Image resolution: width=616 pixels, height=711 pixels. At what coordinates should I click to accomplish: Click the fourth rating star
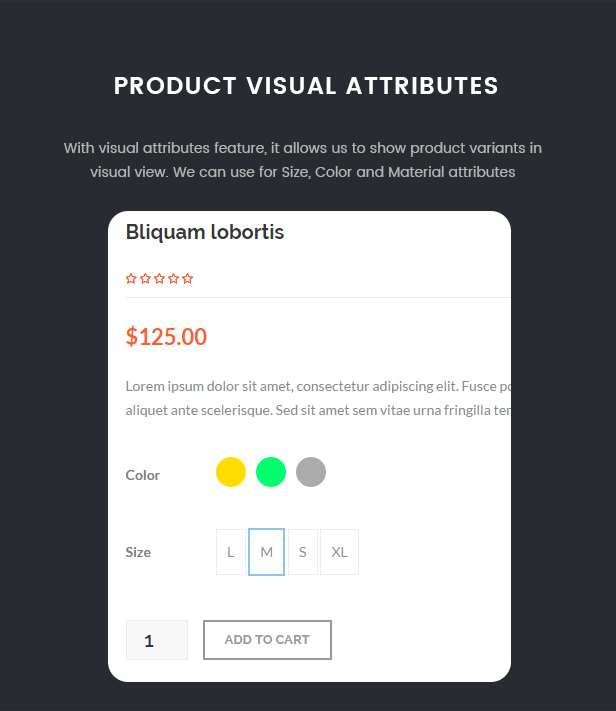click(173, 278)
